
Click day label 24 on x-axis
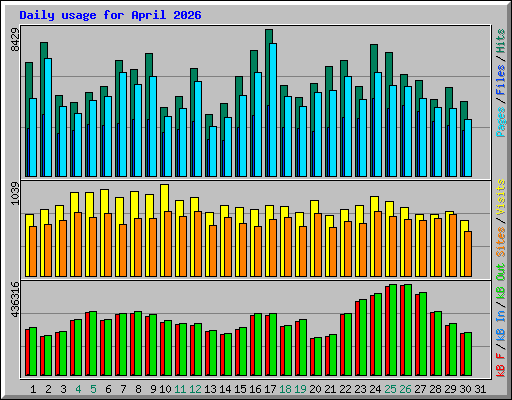375,389
